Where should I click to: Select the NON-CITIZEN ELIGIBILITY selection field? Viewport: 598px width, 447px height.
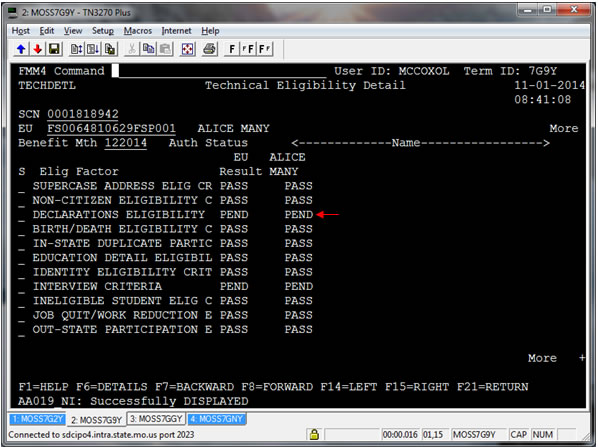[22, 201]
